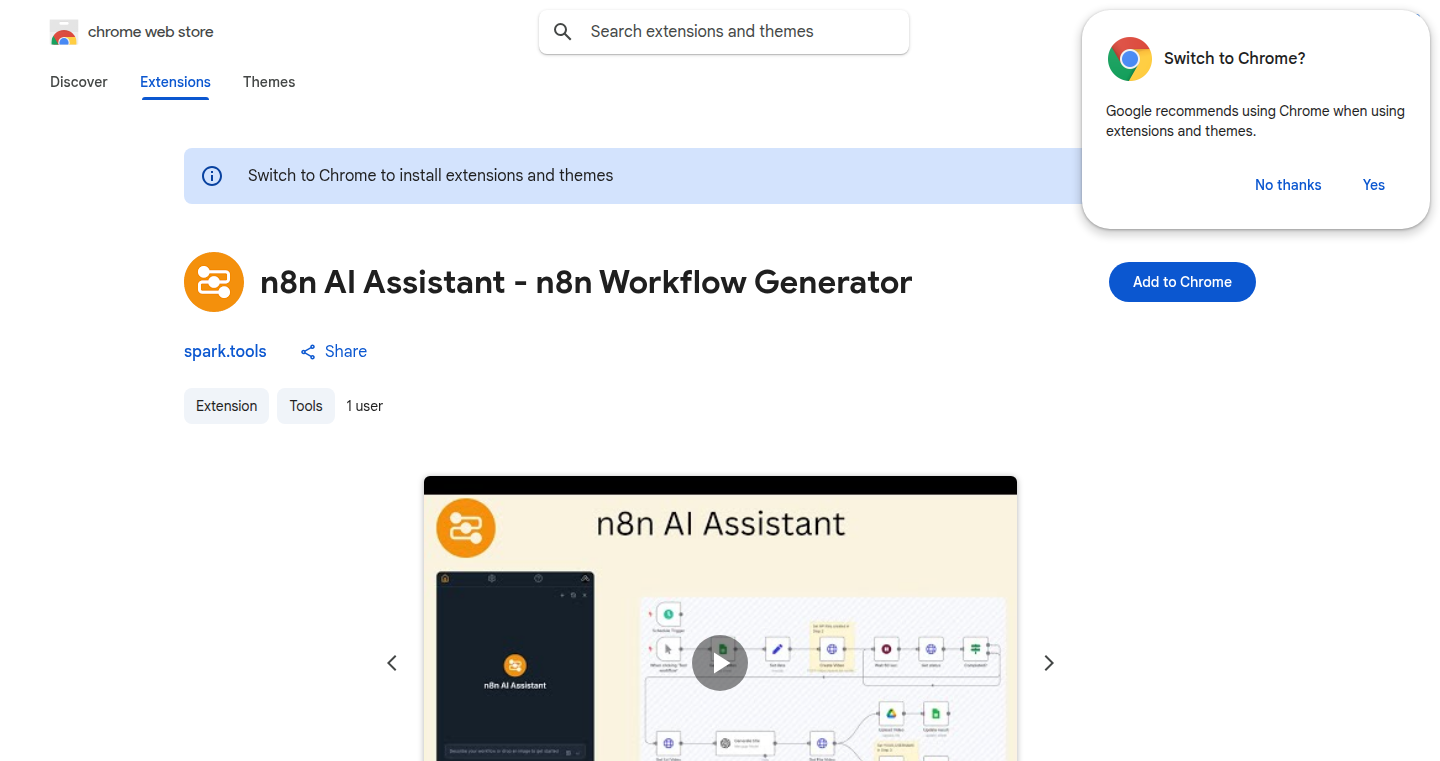The height and width of the screenshot is (761, 1440).
Task: Click the 'Switch to Chrome to install' banner text
Action: pyautogui.click(x=431, y=176)
